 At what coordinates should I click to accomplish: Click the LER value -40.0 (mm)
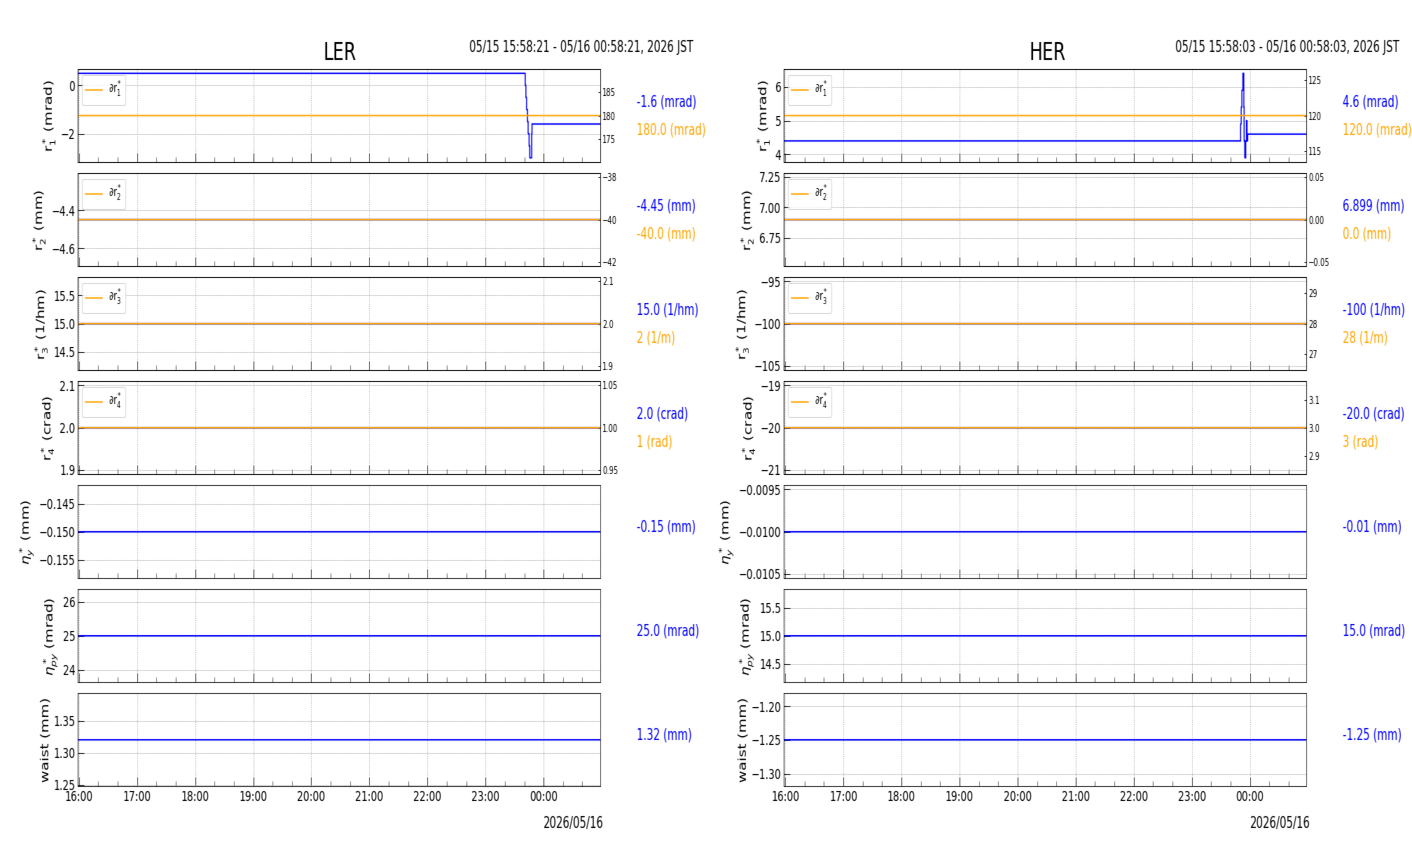tap(666, 234)
